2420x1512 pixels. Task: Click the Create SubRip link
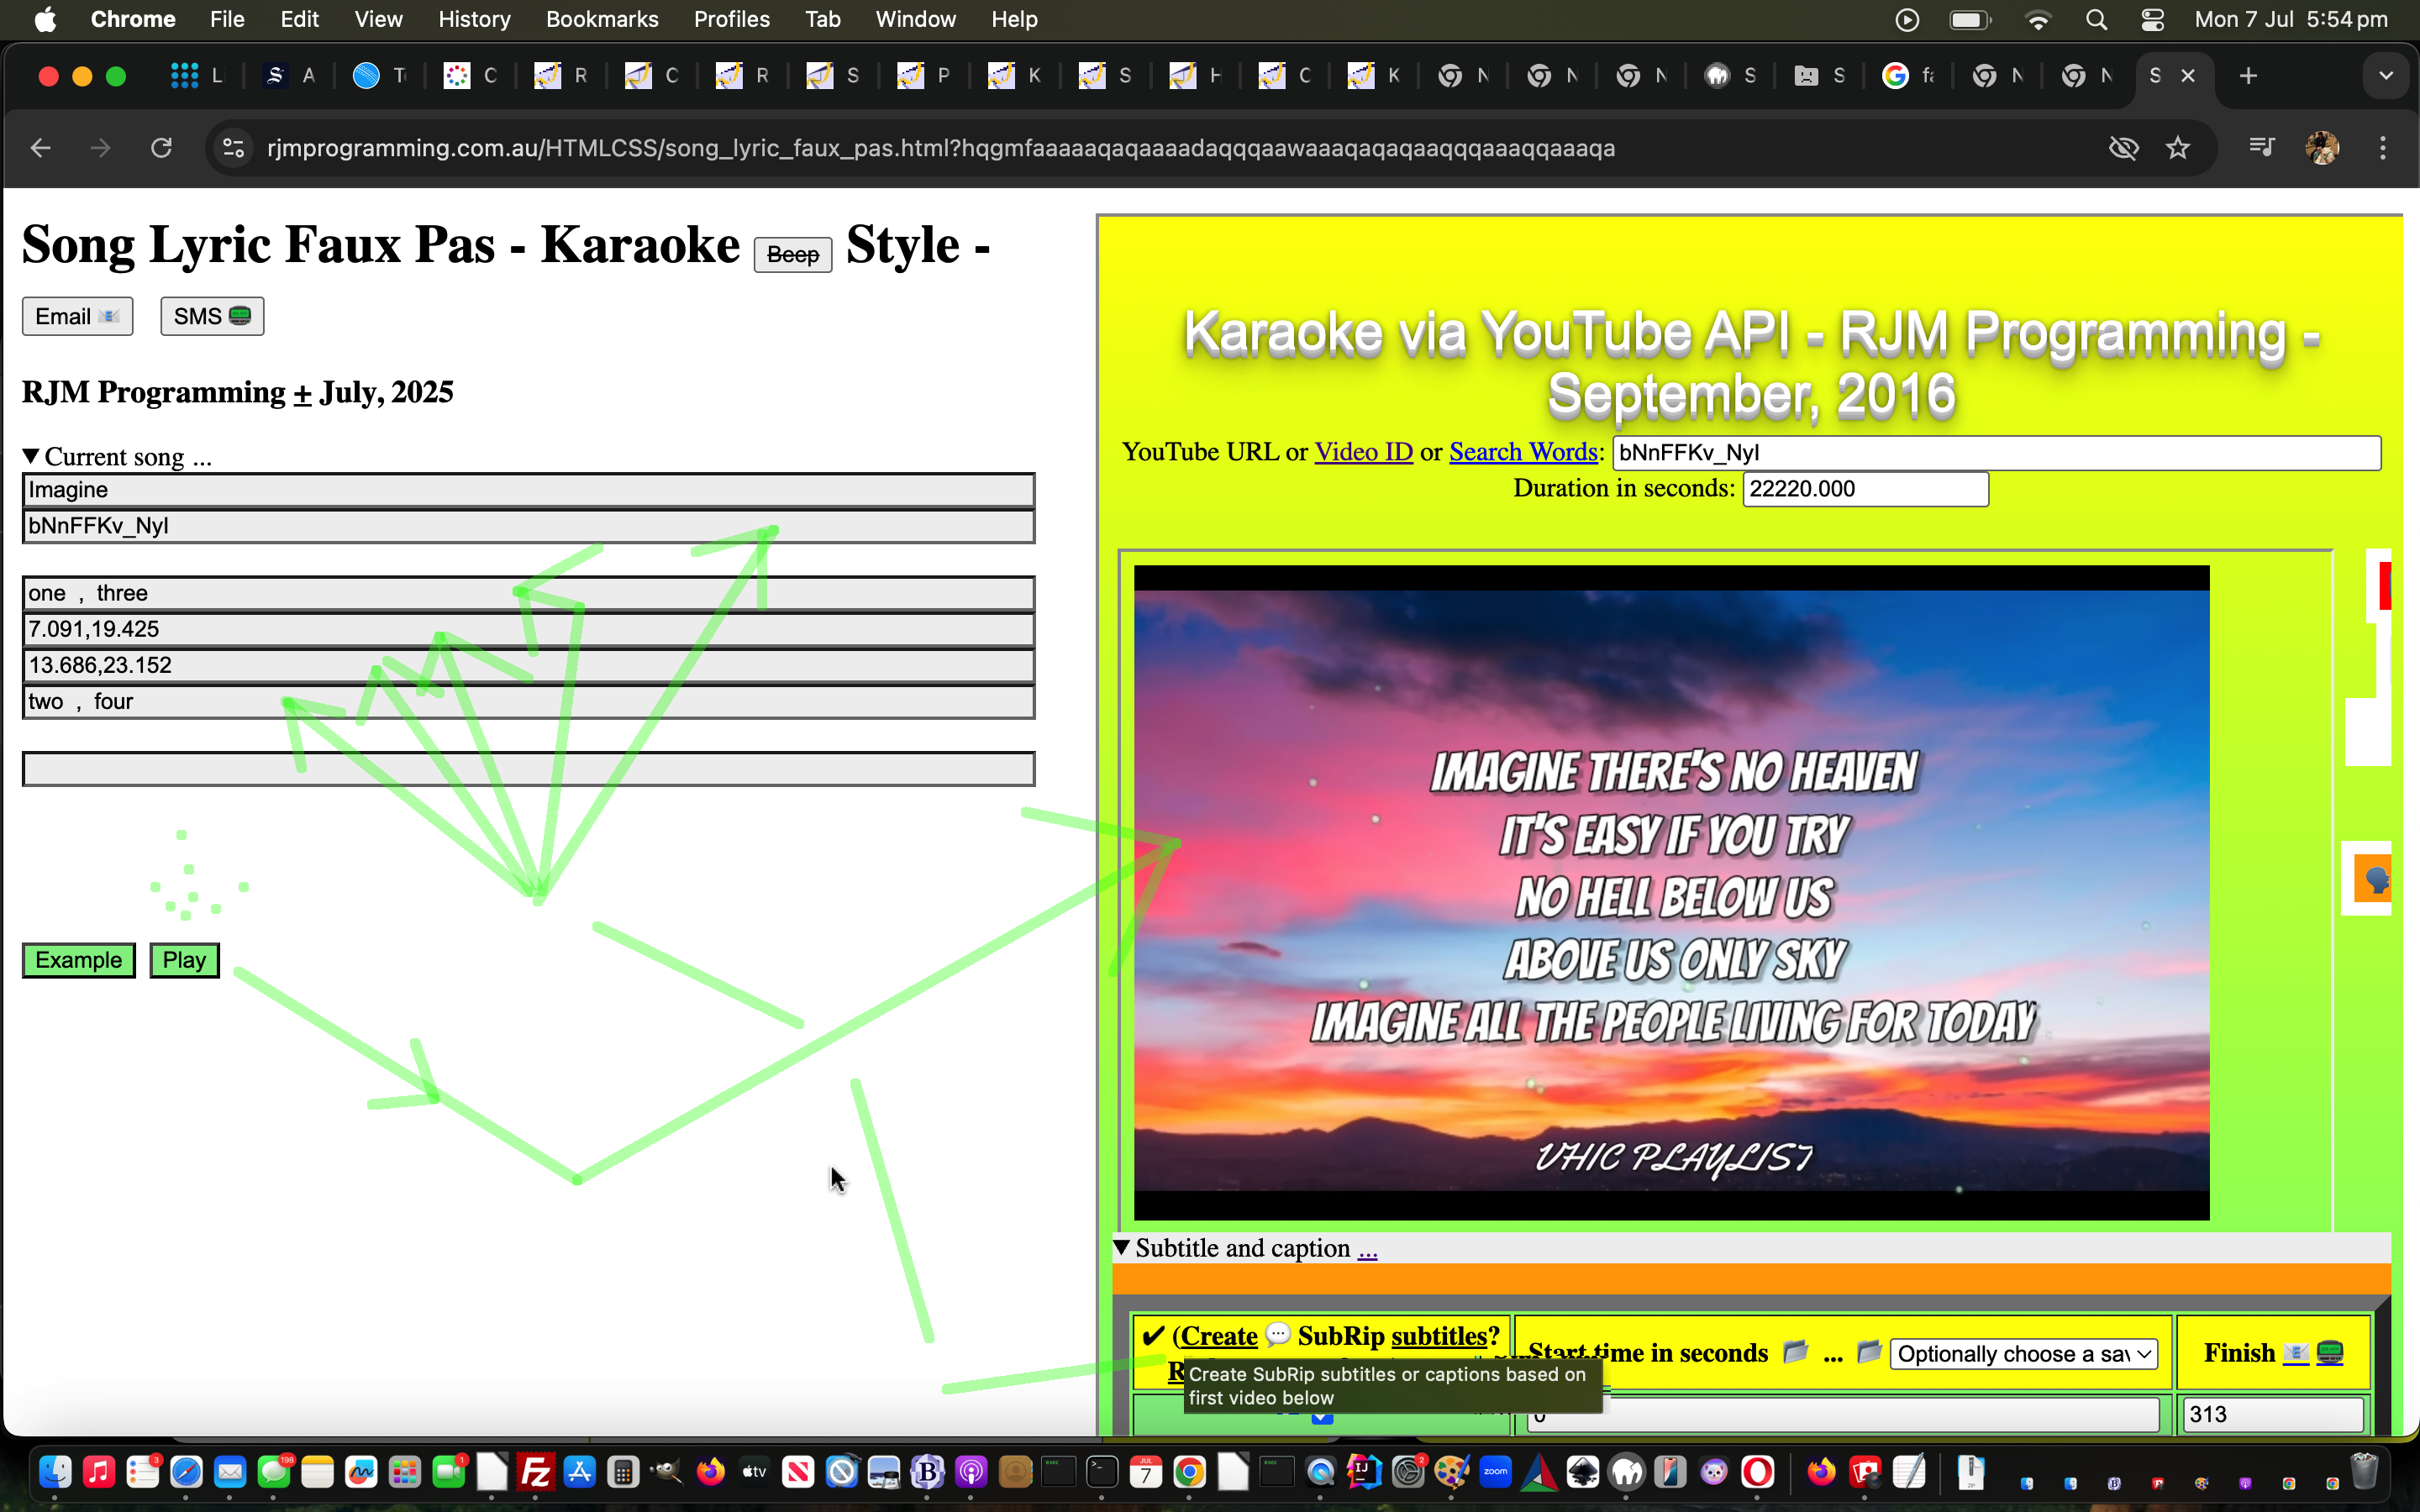coord(1219,1336)
